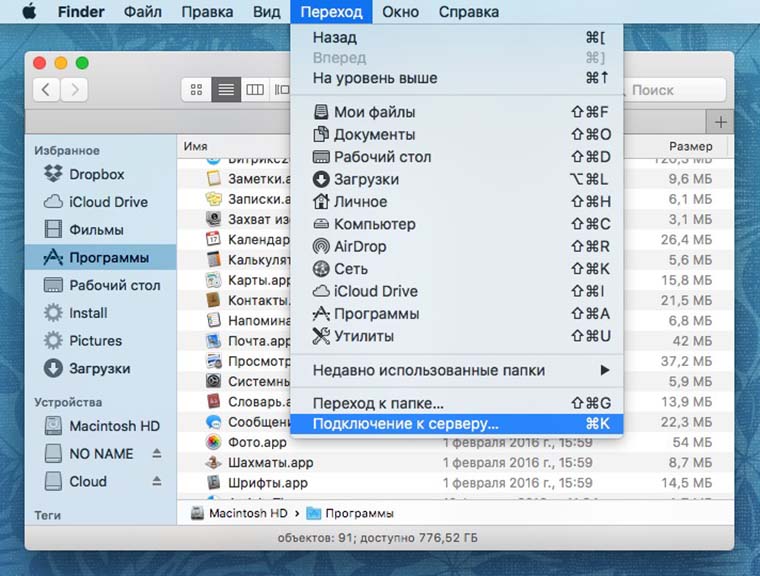Choose Компьютер menu entry
Image resolution: width=760 pixels, height=576 pixels.
coord(457,224)
